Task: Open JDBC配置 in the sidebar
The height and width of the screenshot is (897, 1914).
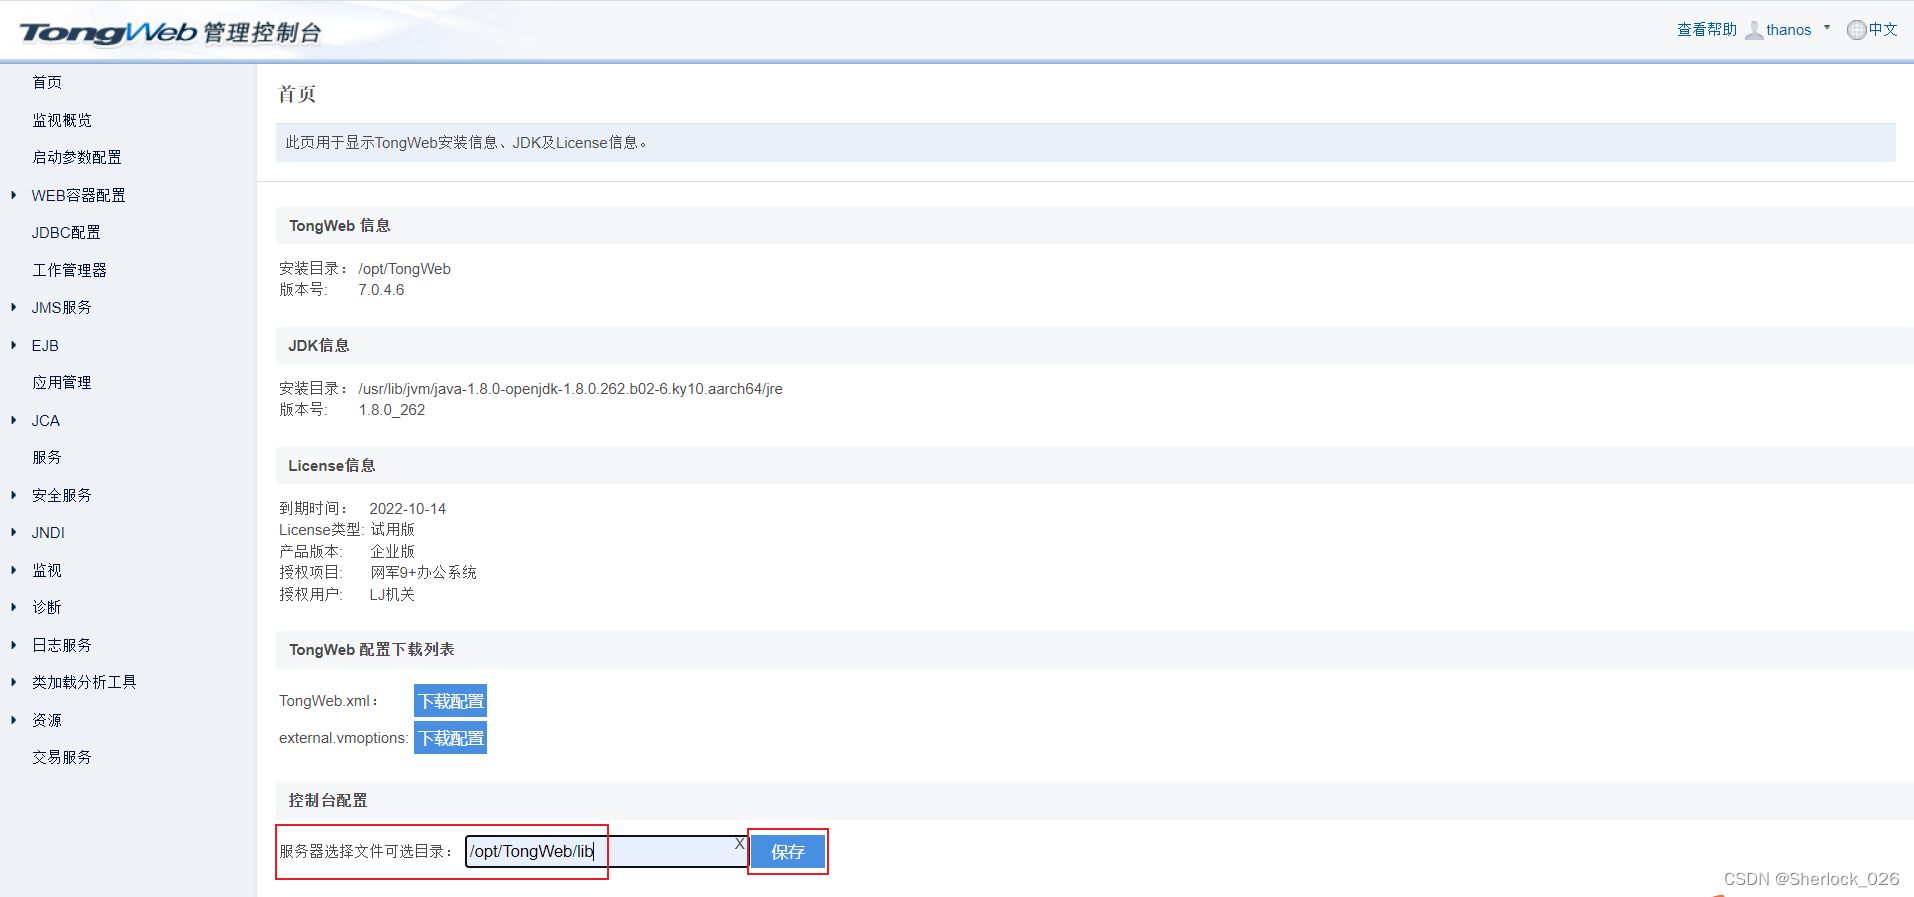Action: (x=66, y=232)
